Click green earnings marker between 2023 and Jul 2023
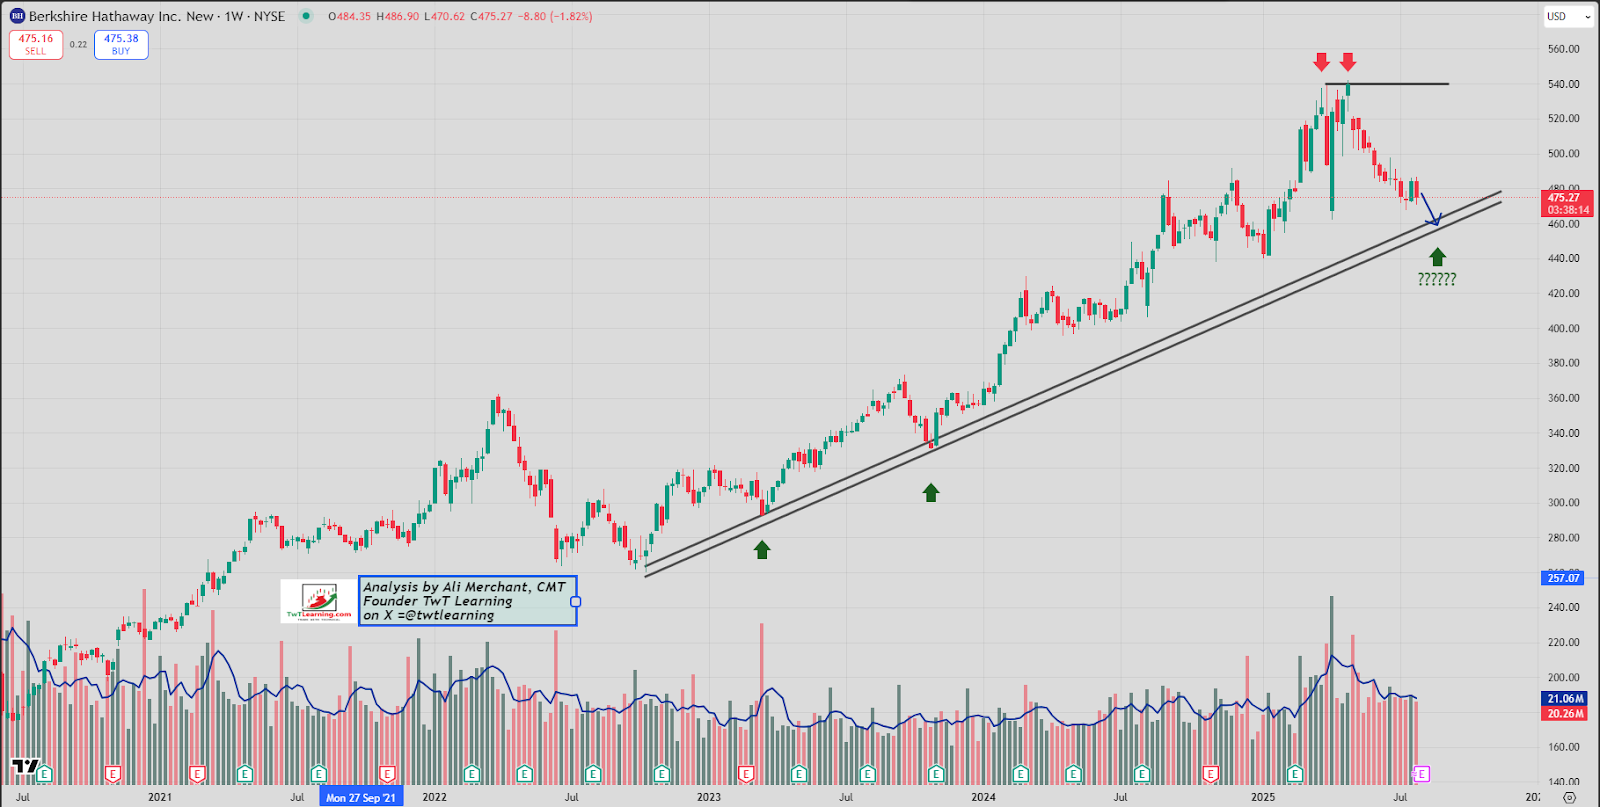Screen dimensions: 1600x807 pos(798,774)
